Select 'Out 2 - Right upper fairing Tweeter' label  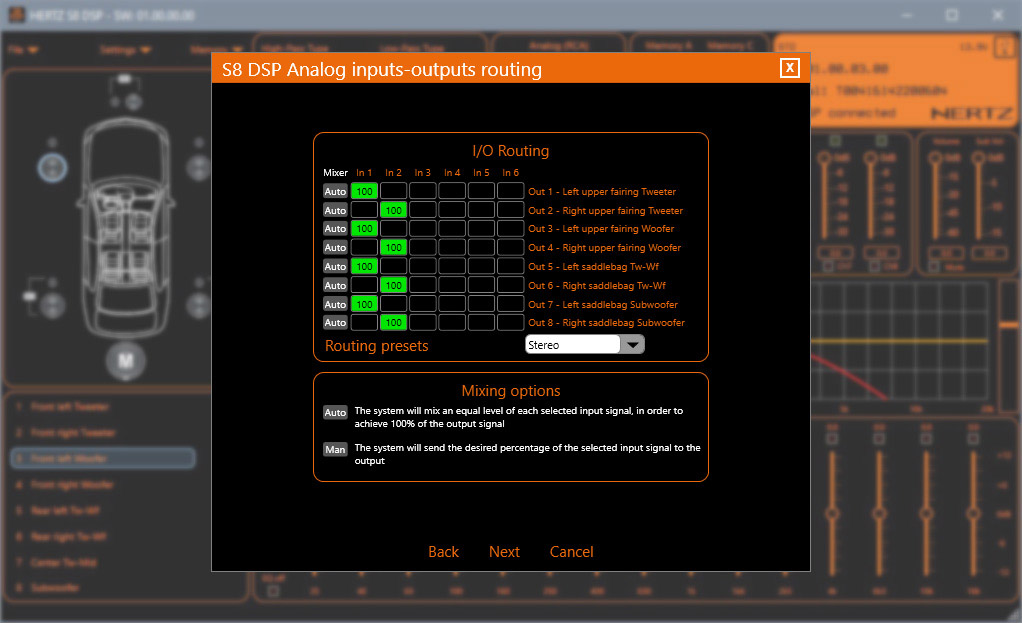point(606,210)
